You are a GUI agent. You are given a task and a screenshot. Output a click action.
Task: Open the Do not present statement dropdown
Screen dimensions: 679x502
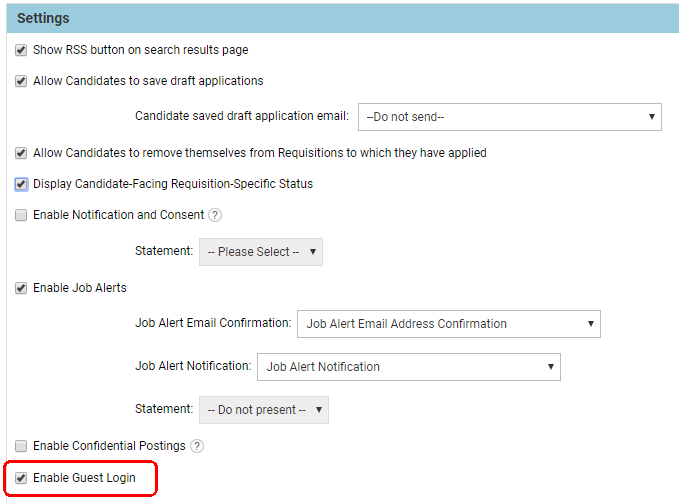264,410
